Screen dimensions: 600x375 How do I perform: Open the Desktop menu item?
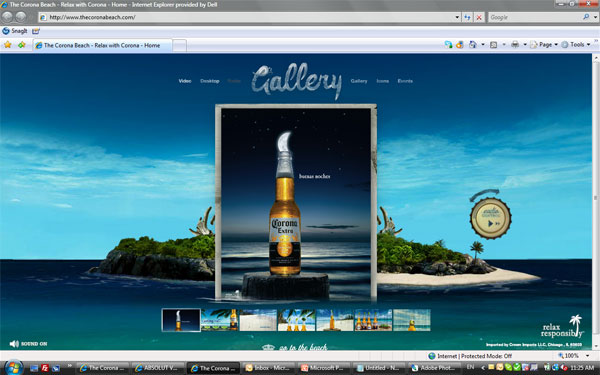pyautogui.click(x=210, y=81)
